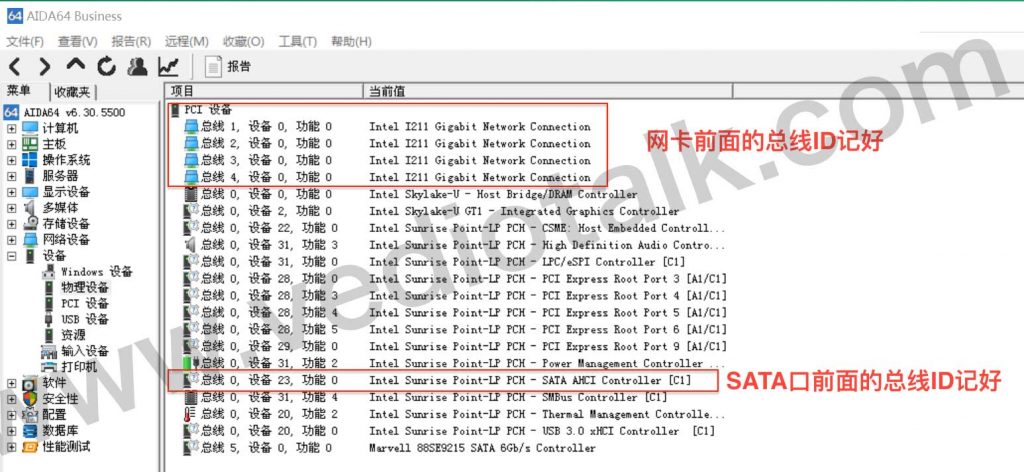This screenshot has height=472, width=1024.
Task: Go back with the left arrow toolbar icon
Action: tap(14, 66)
